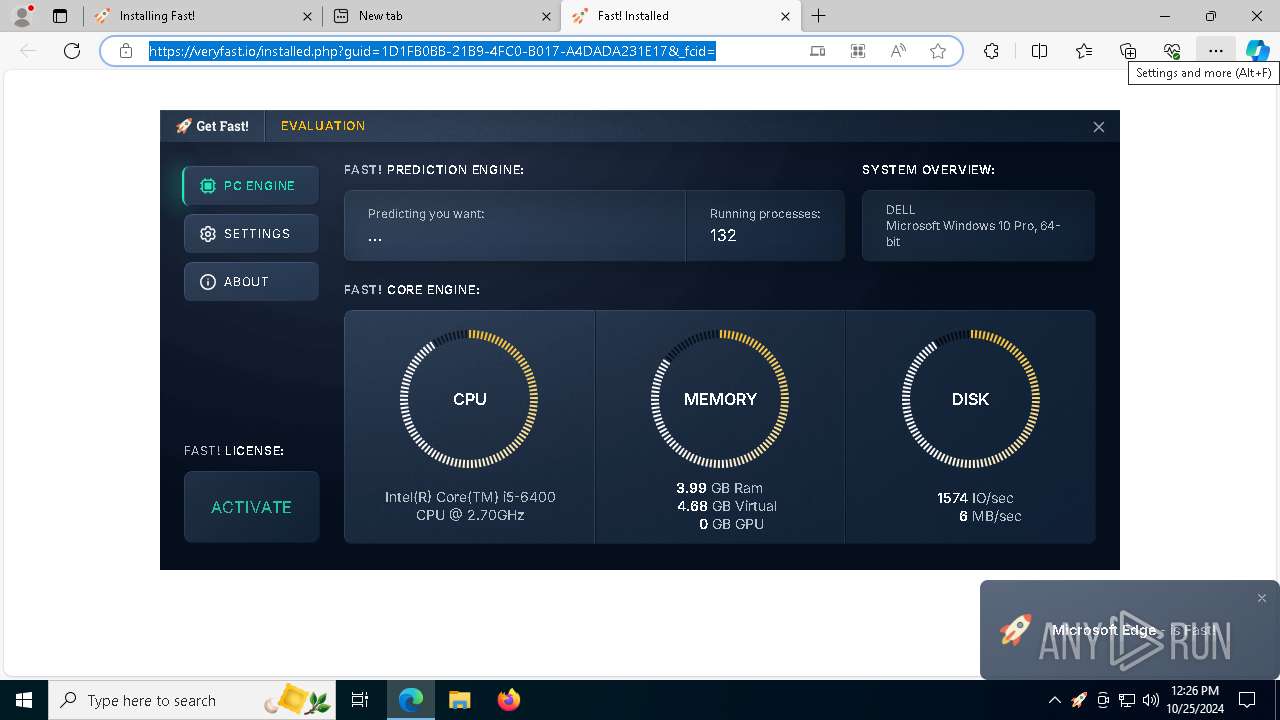1280x720 pixels.
Task: Click the Predicting you want box
Action: pyautogui.click(x=514, y=226)
